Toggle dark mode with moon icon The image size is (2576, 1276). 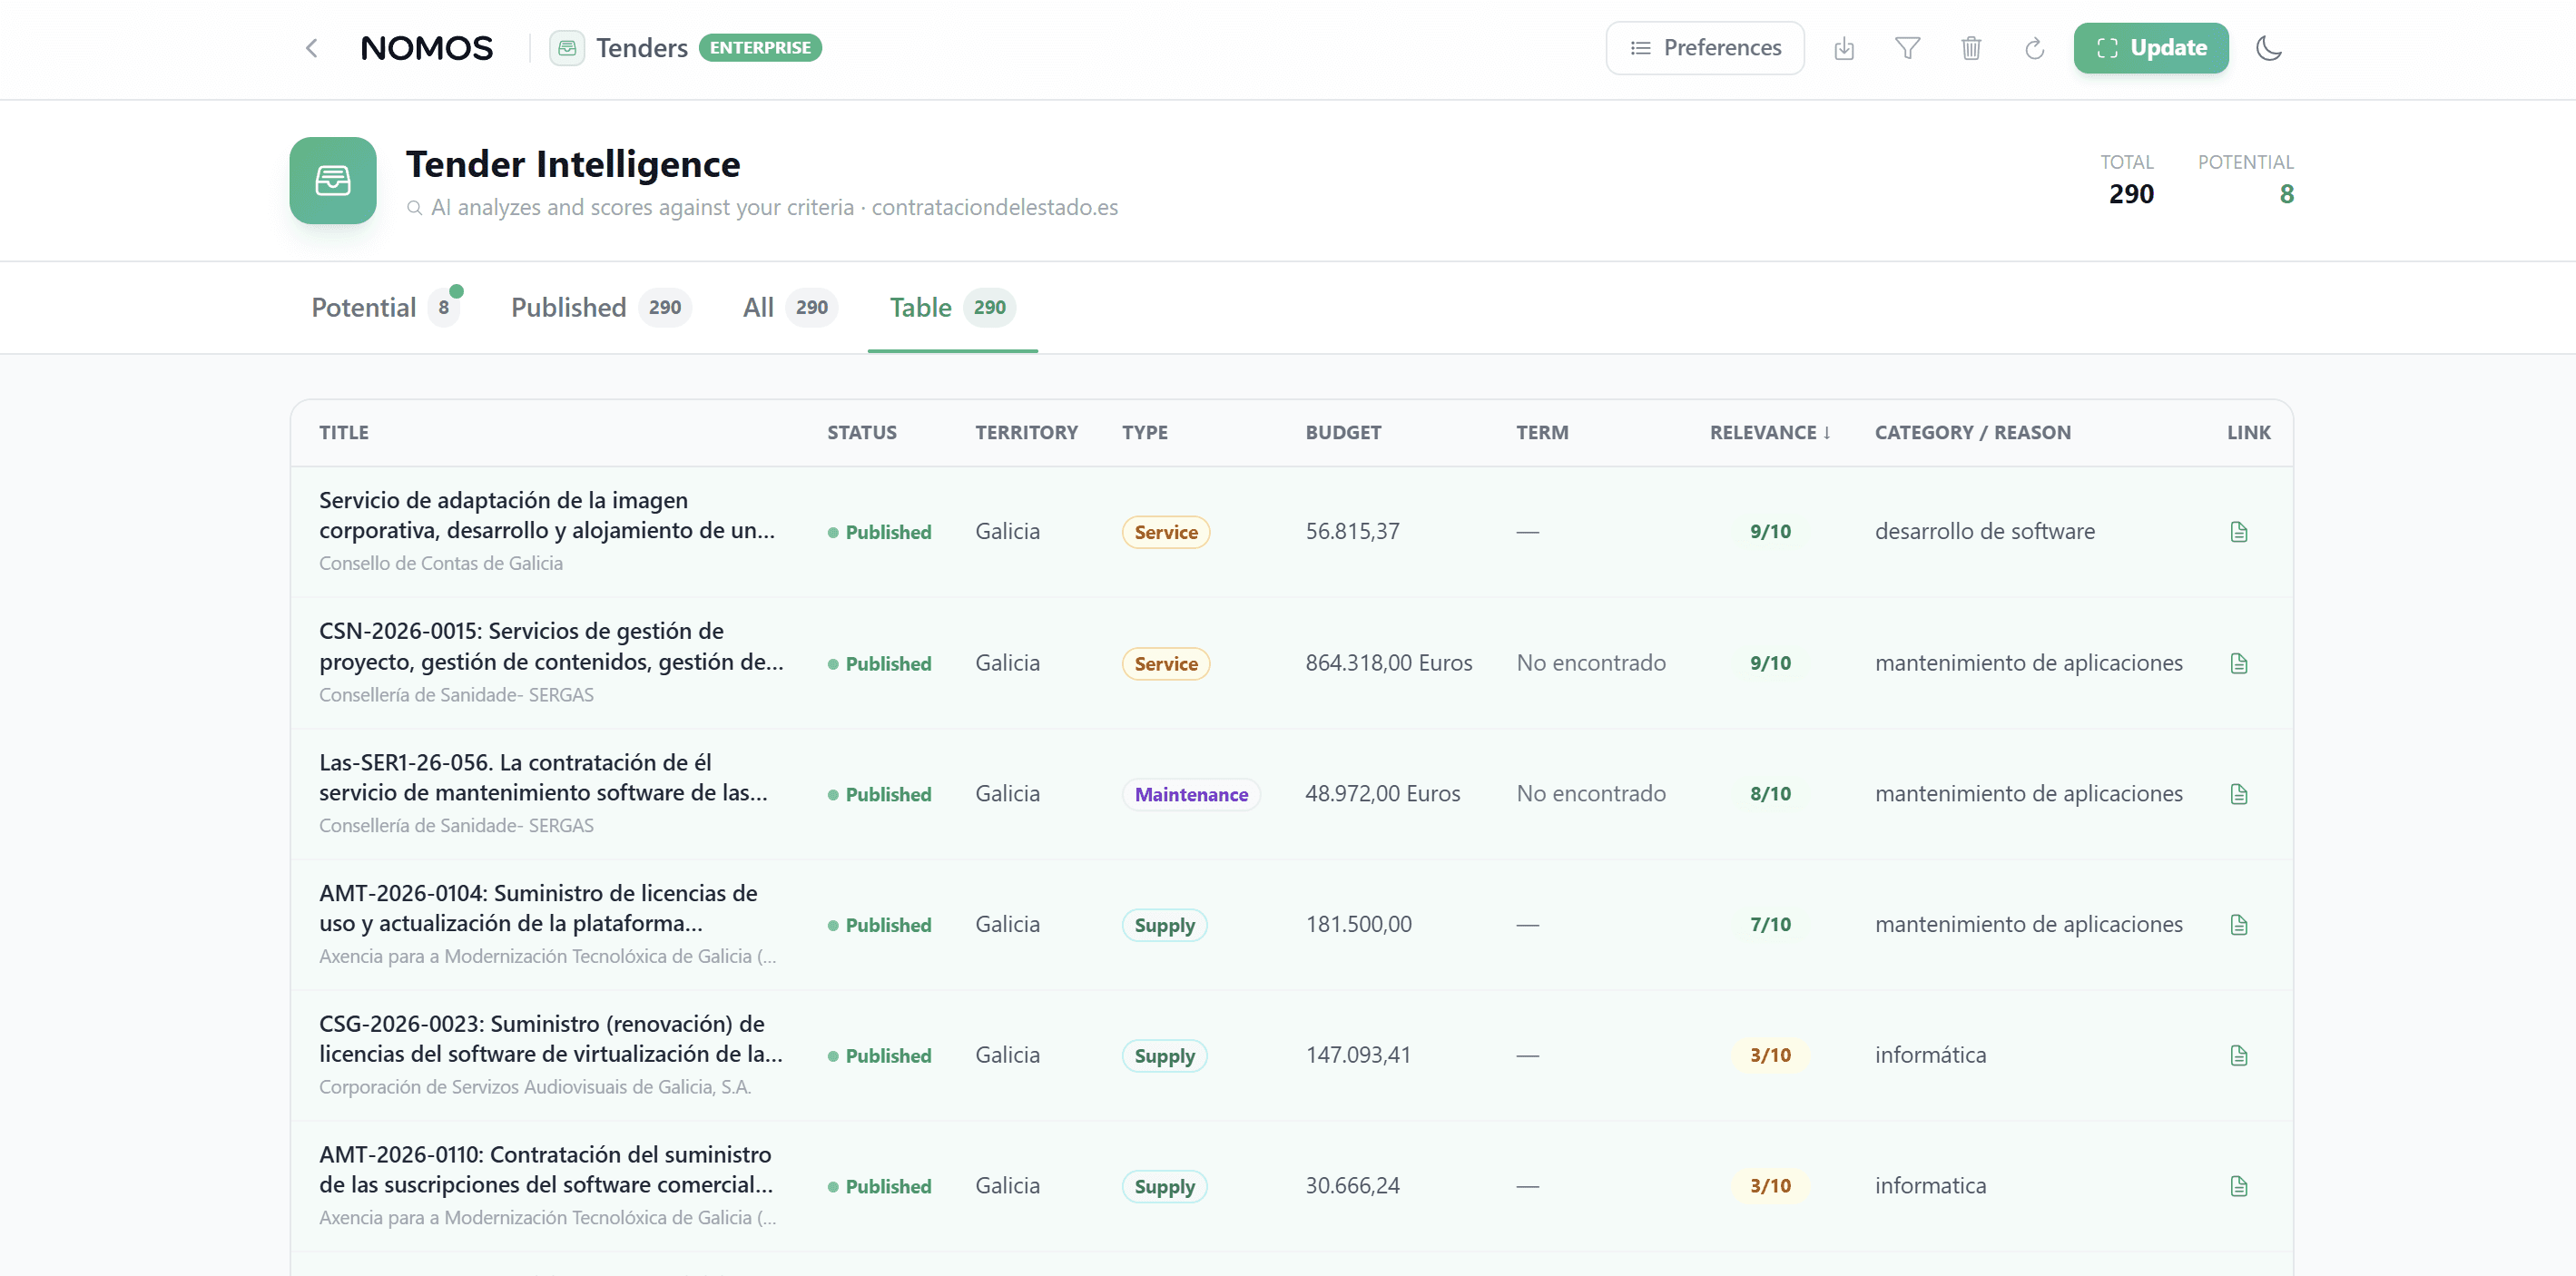[x=2269, y=48]
